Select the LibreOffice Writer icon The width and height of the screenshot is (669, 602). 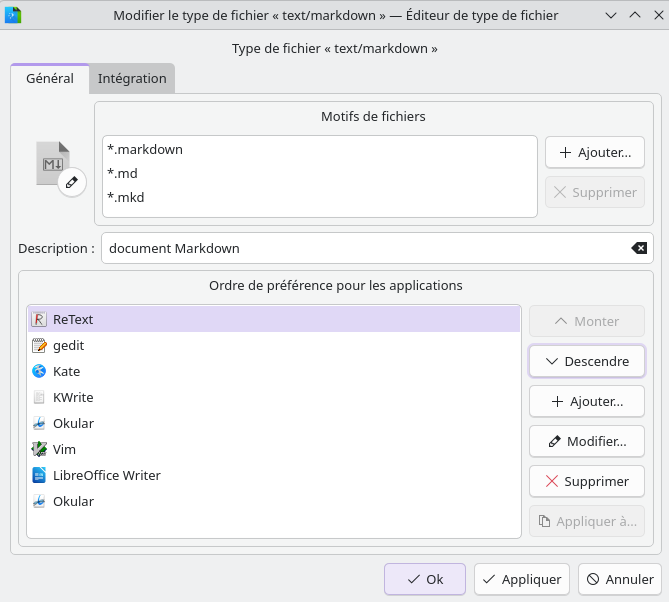pos(39,475)
